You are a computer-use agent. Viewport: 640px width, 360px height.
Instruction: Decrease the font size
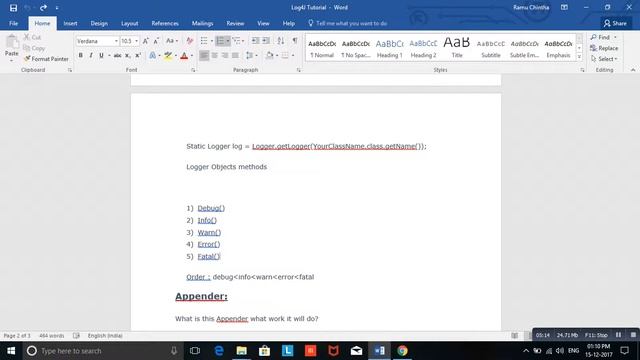(x=156, y=41)
